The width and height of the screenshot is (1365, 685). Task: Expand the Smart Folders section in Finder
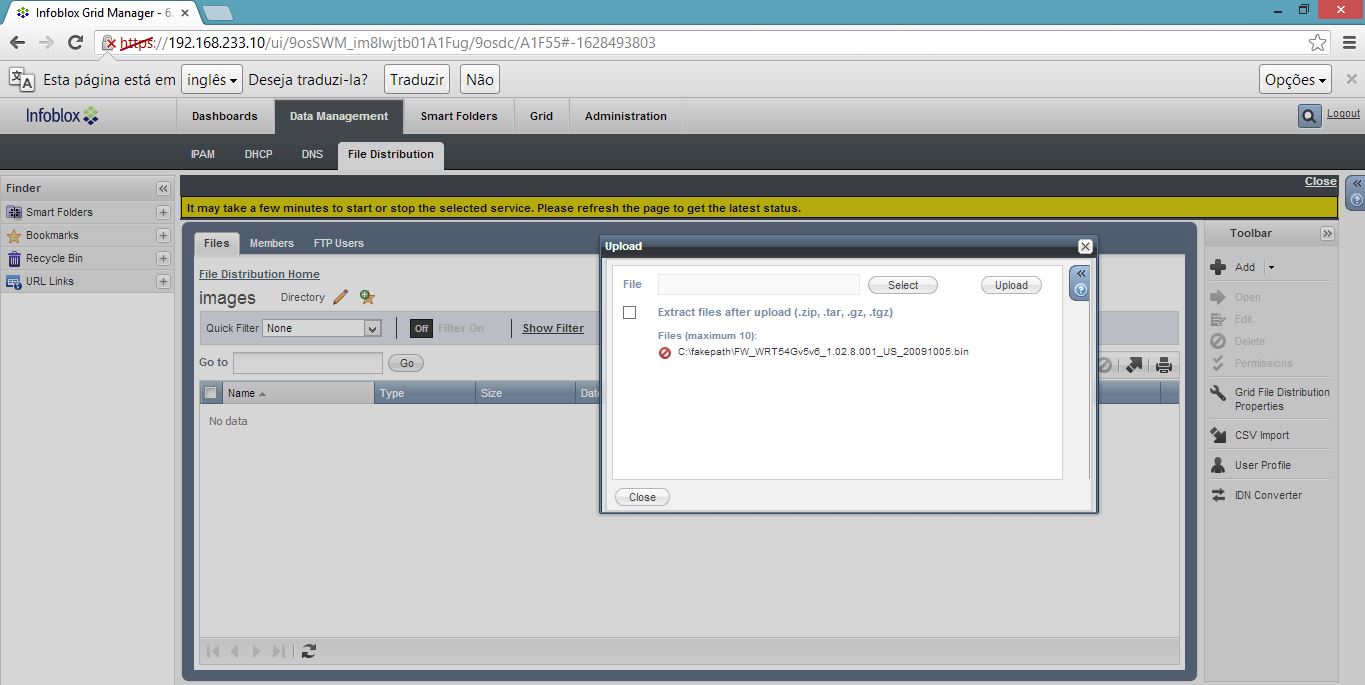pos(162,211)
